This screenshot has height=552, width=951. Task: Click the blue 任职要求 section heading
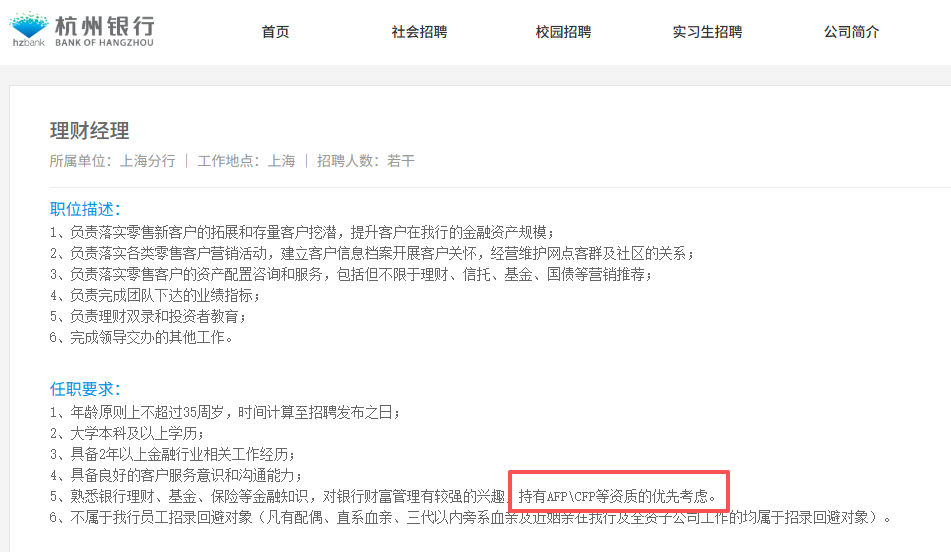(x=85, y=389)
